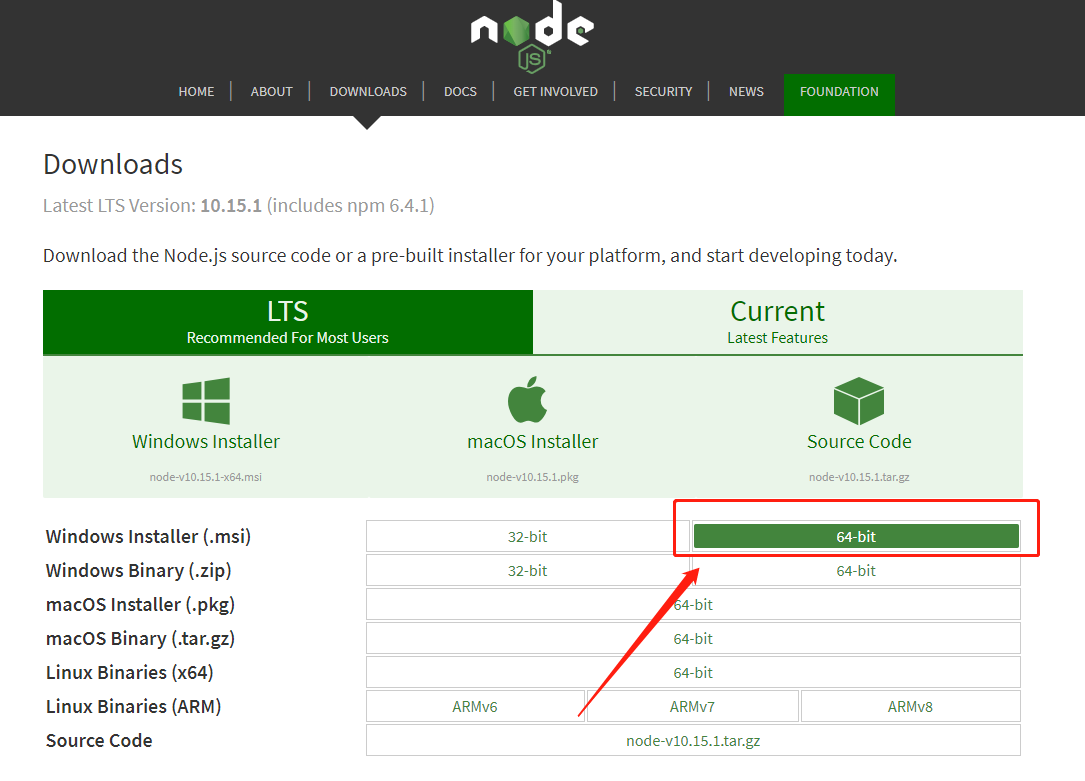This screenshot has width=1085, height=781.
Task: Download macOS Installer (.pkg) 64-bit
Action: pyautogui.click(x=693, y=604)
